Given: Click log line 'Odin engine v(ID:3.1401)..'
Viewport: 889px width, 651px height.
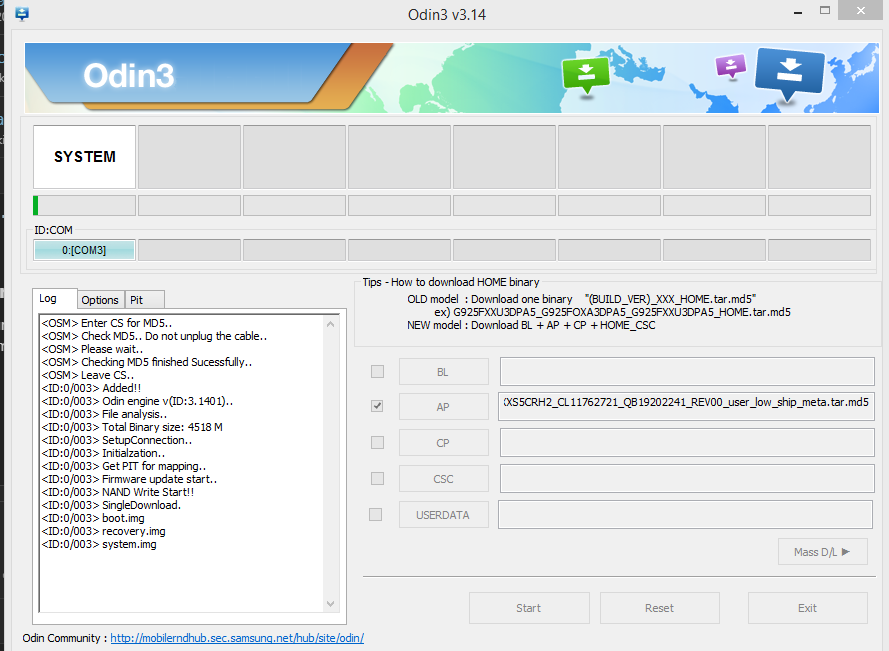Looking at the screenshot, I should point(137,401).
